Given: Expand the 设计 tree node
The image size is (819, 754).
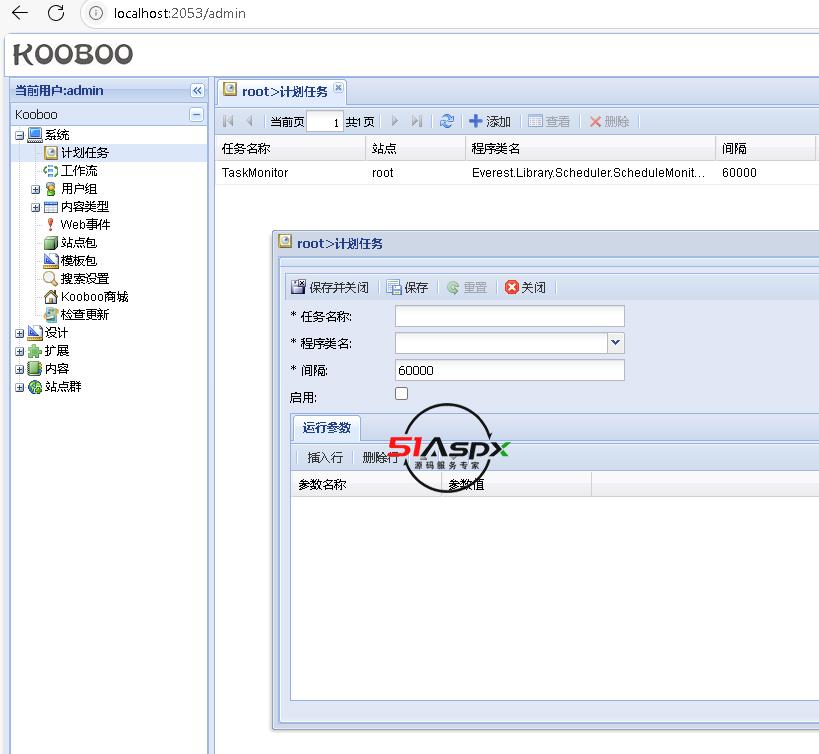Looking at the screenshot, I should (19, 333).
